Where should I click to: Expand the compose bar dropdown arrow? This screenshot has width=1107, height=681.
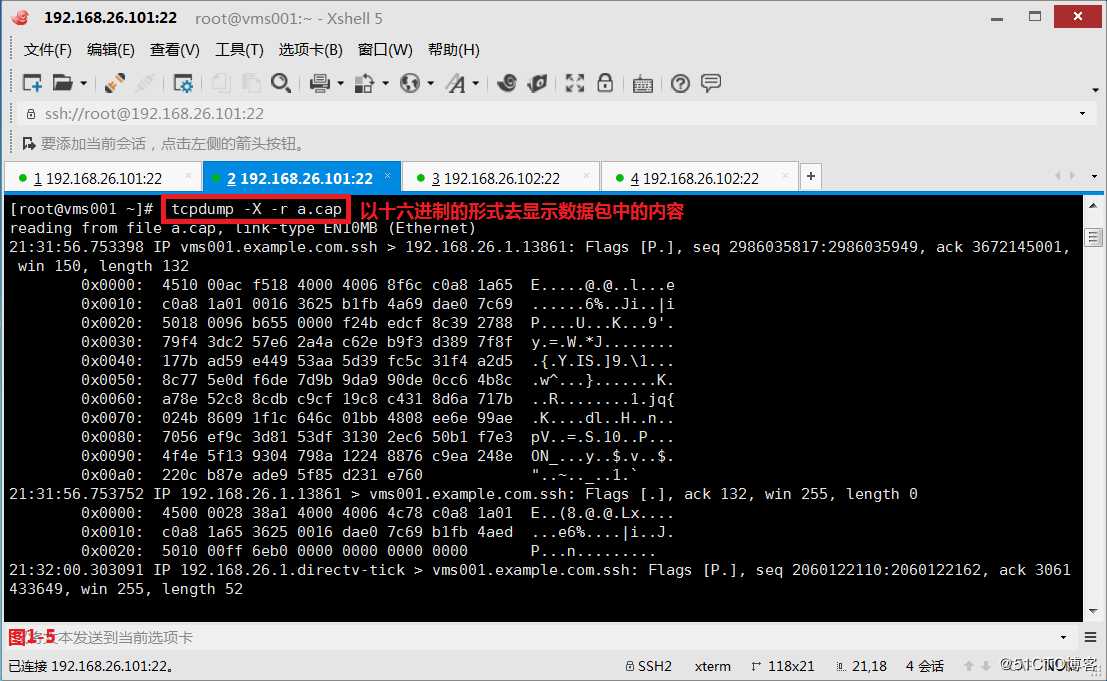[1063, 637]
